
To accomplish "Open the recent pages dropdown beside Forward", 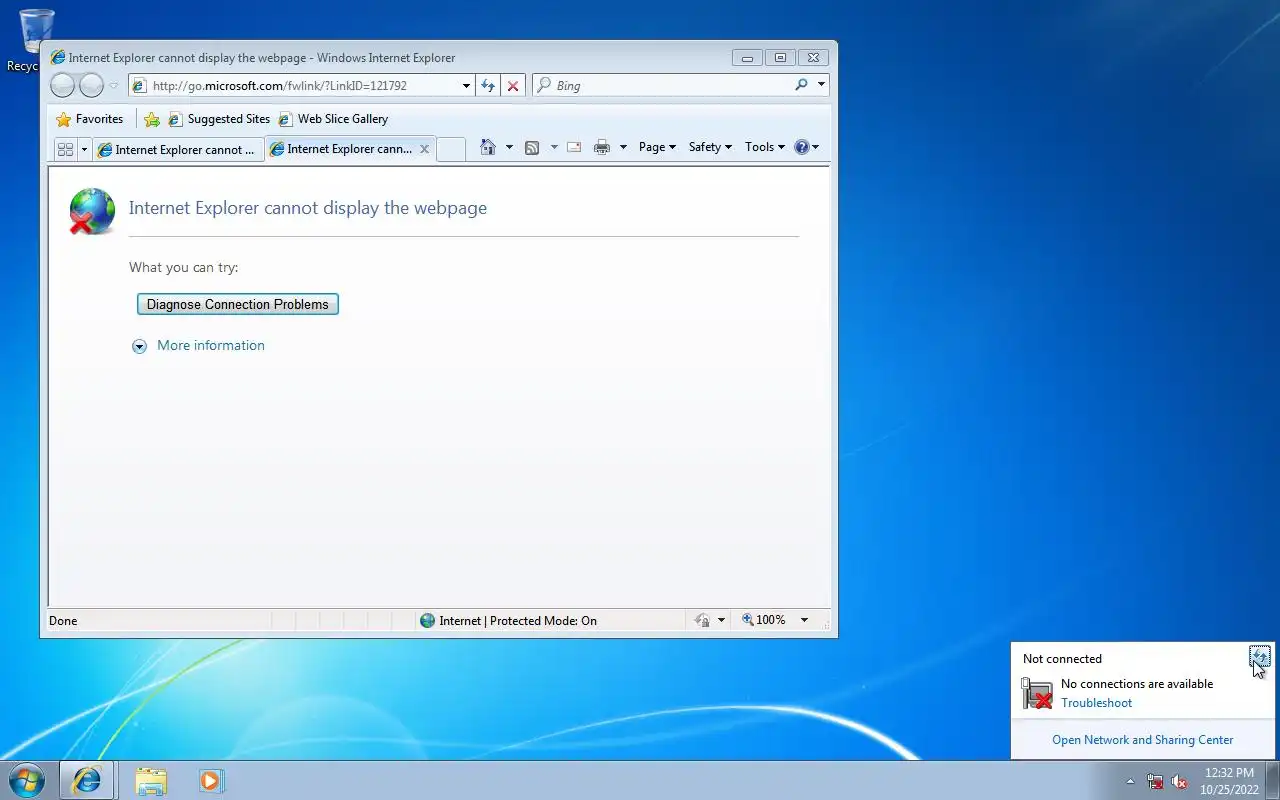I will tap(113, 86).
